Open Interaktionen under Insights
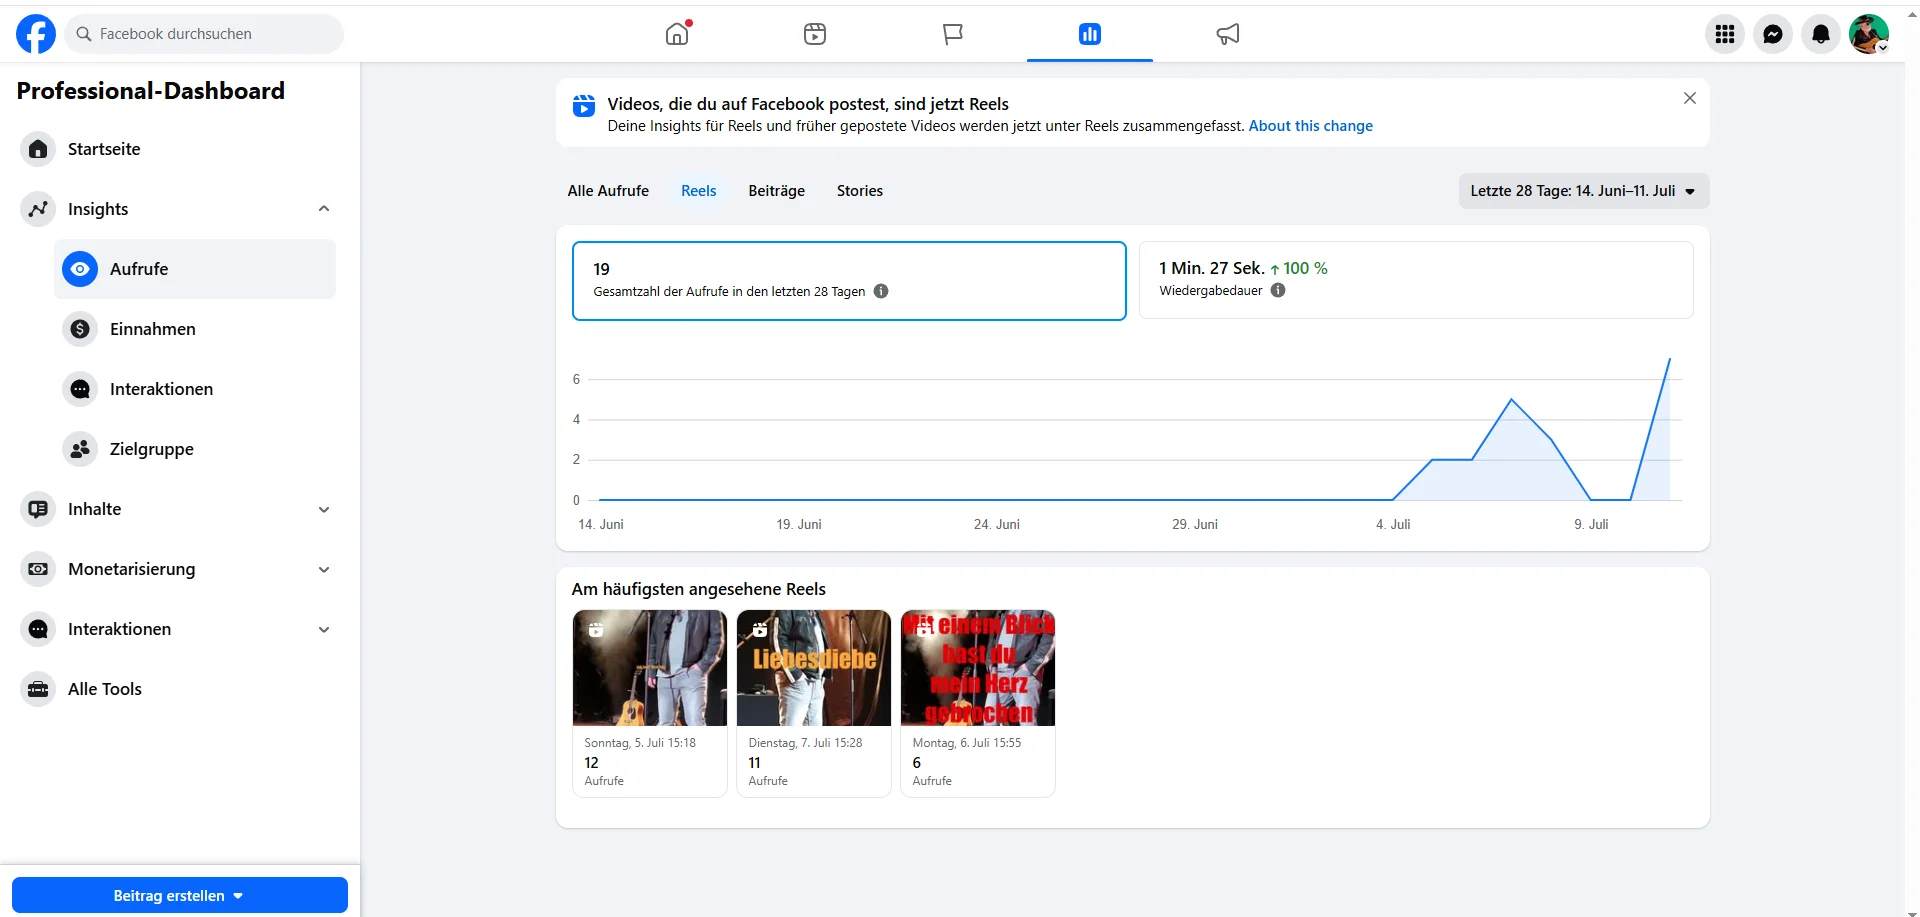The image size is (1920, 917). [x=195, y=389]
